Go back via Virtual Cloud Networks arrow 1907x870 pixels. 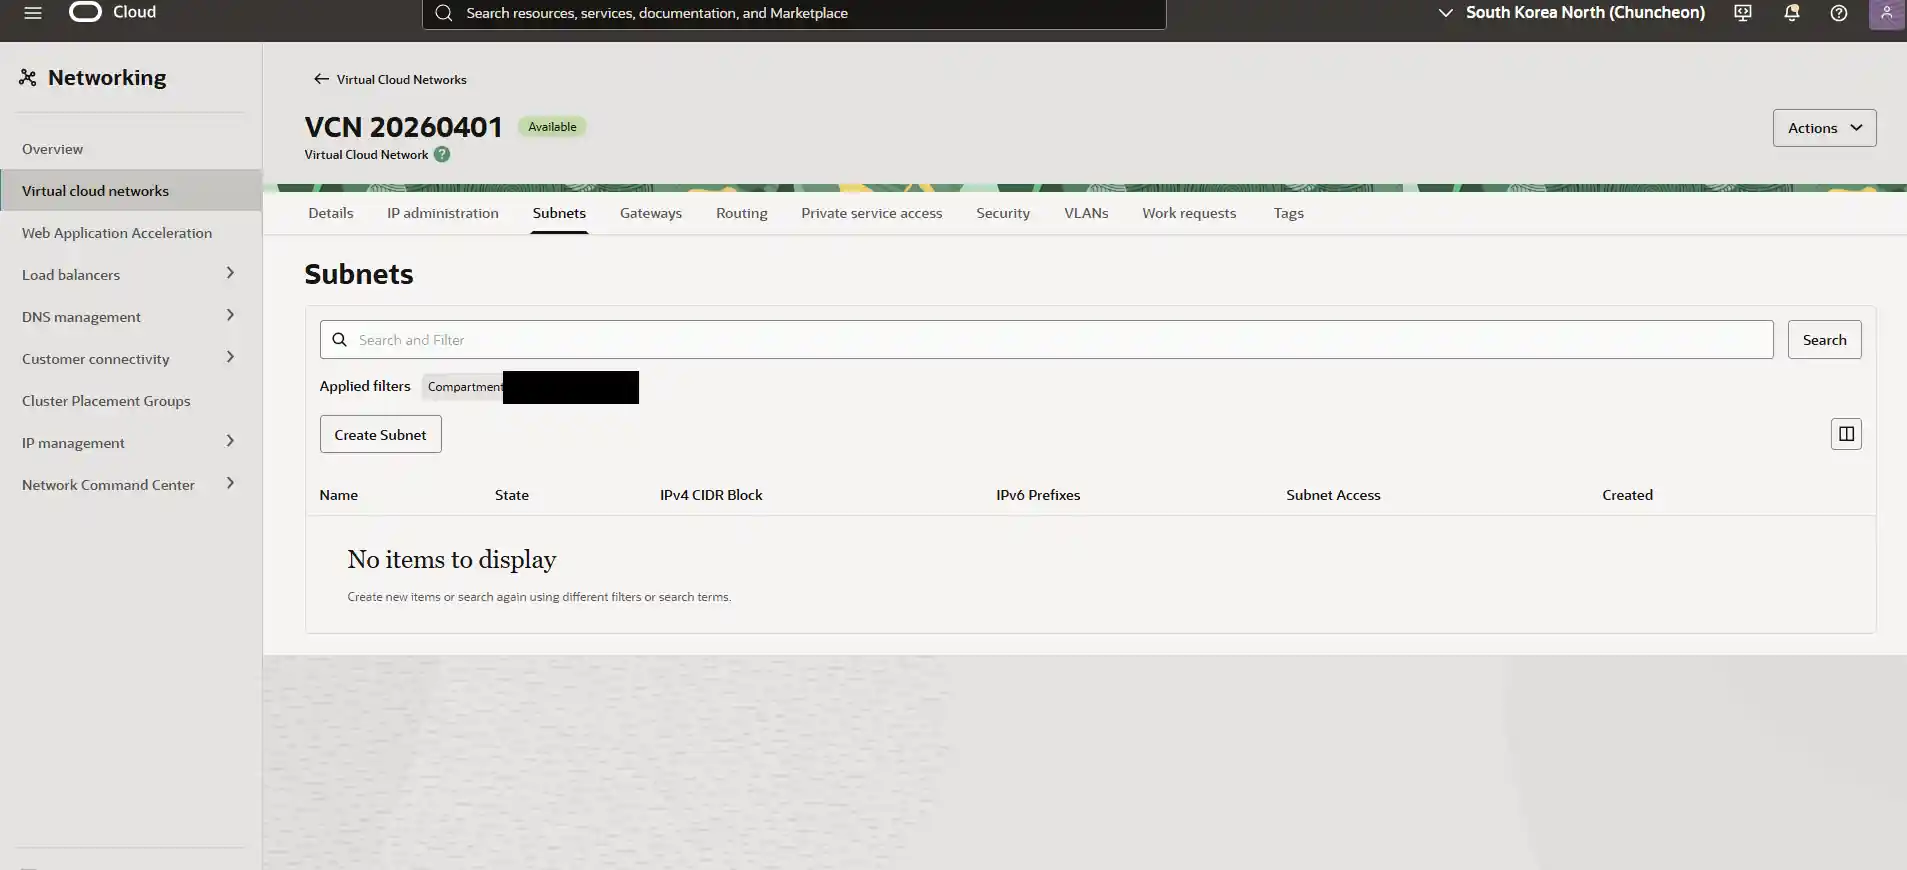pyautogui.click(x=321, y=79)
